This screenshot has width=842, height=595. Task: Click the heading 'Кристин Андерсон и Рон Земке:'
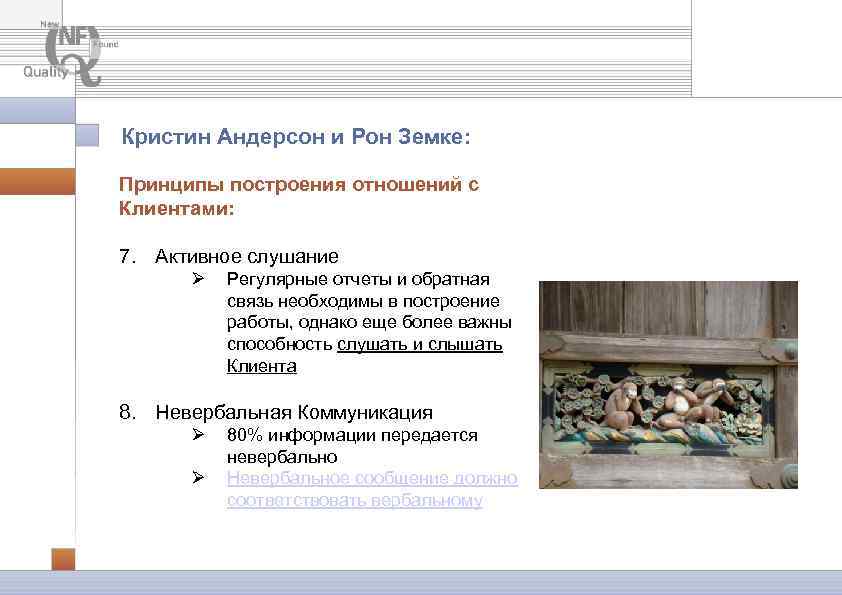(x=296, y=136)
